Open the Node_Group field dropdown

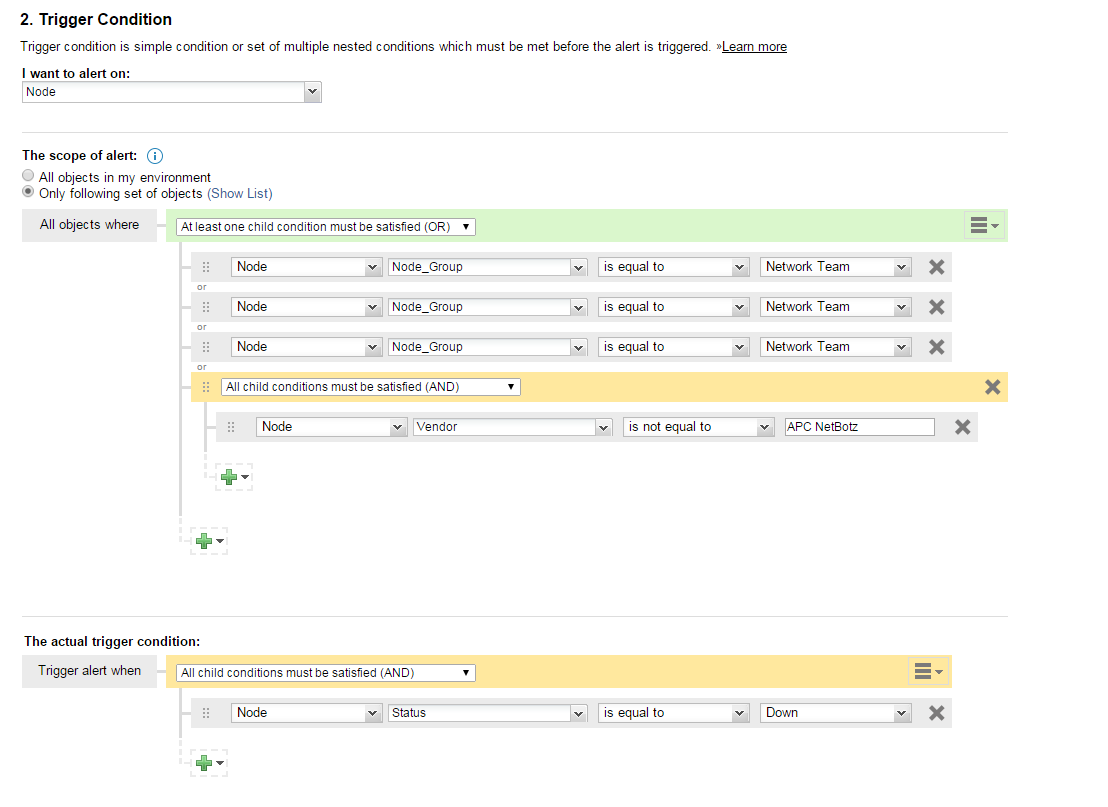487,266
